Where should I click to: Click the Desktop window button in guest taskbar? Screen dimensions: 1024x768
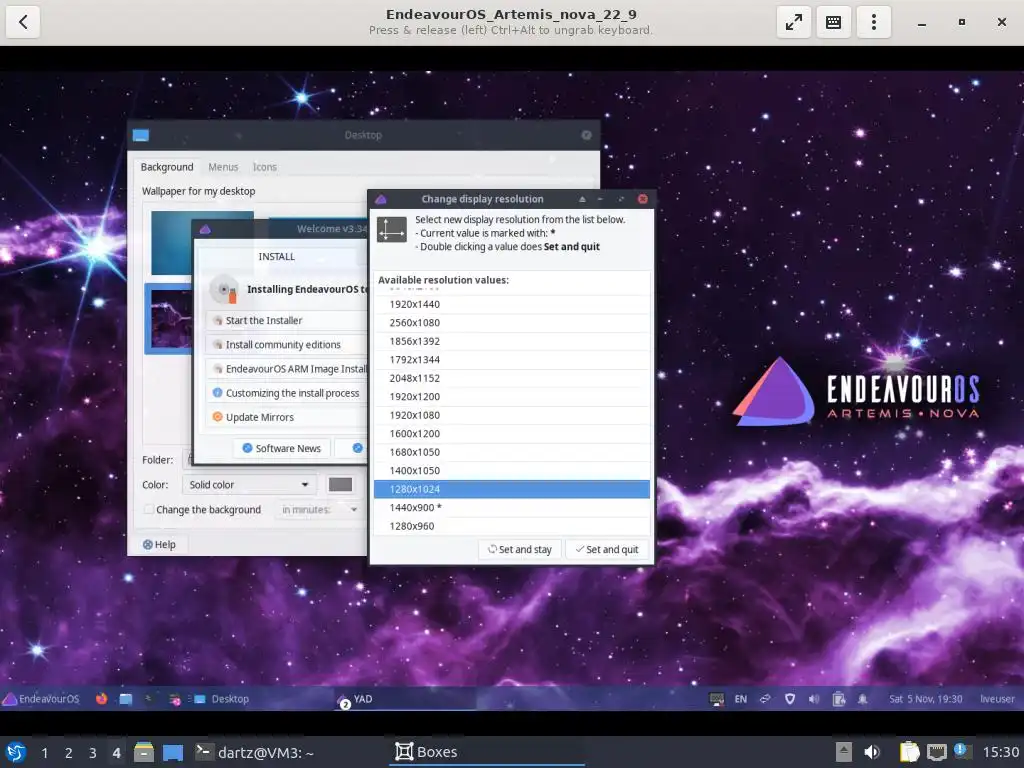point(222,699)
